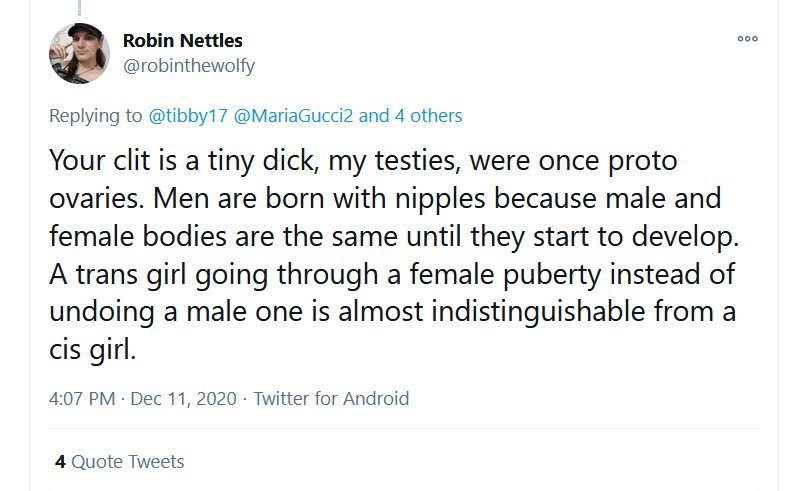Open the Twitter for Android source link
This screenshot has width=801, height=491.
pos(332,399)
